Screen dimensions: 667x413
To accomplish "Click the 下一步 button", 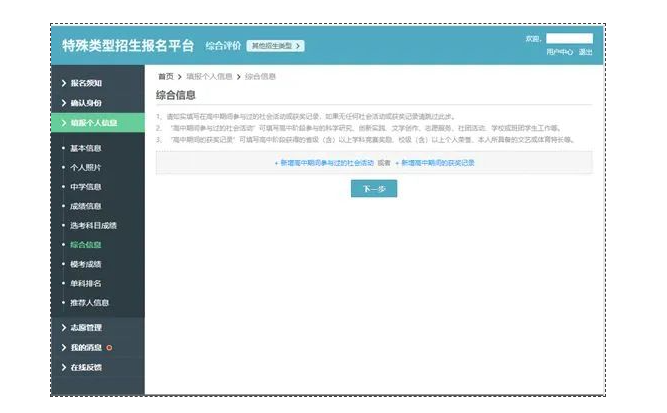I will click(x=374, y=188).
